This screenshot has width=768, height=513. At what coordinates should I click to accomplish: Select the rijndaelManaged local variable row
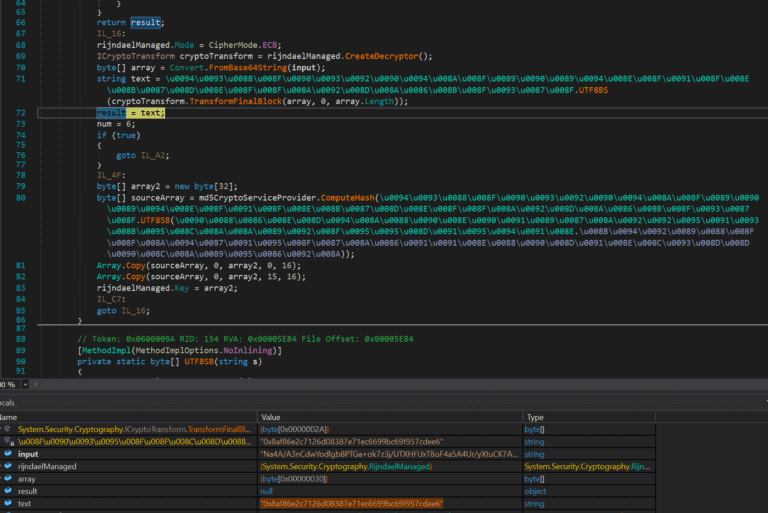(x=327, y=466)
